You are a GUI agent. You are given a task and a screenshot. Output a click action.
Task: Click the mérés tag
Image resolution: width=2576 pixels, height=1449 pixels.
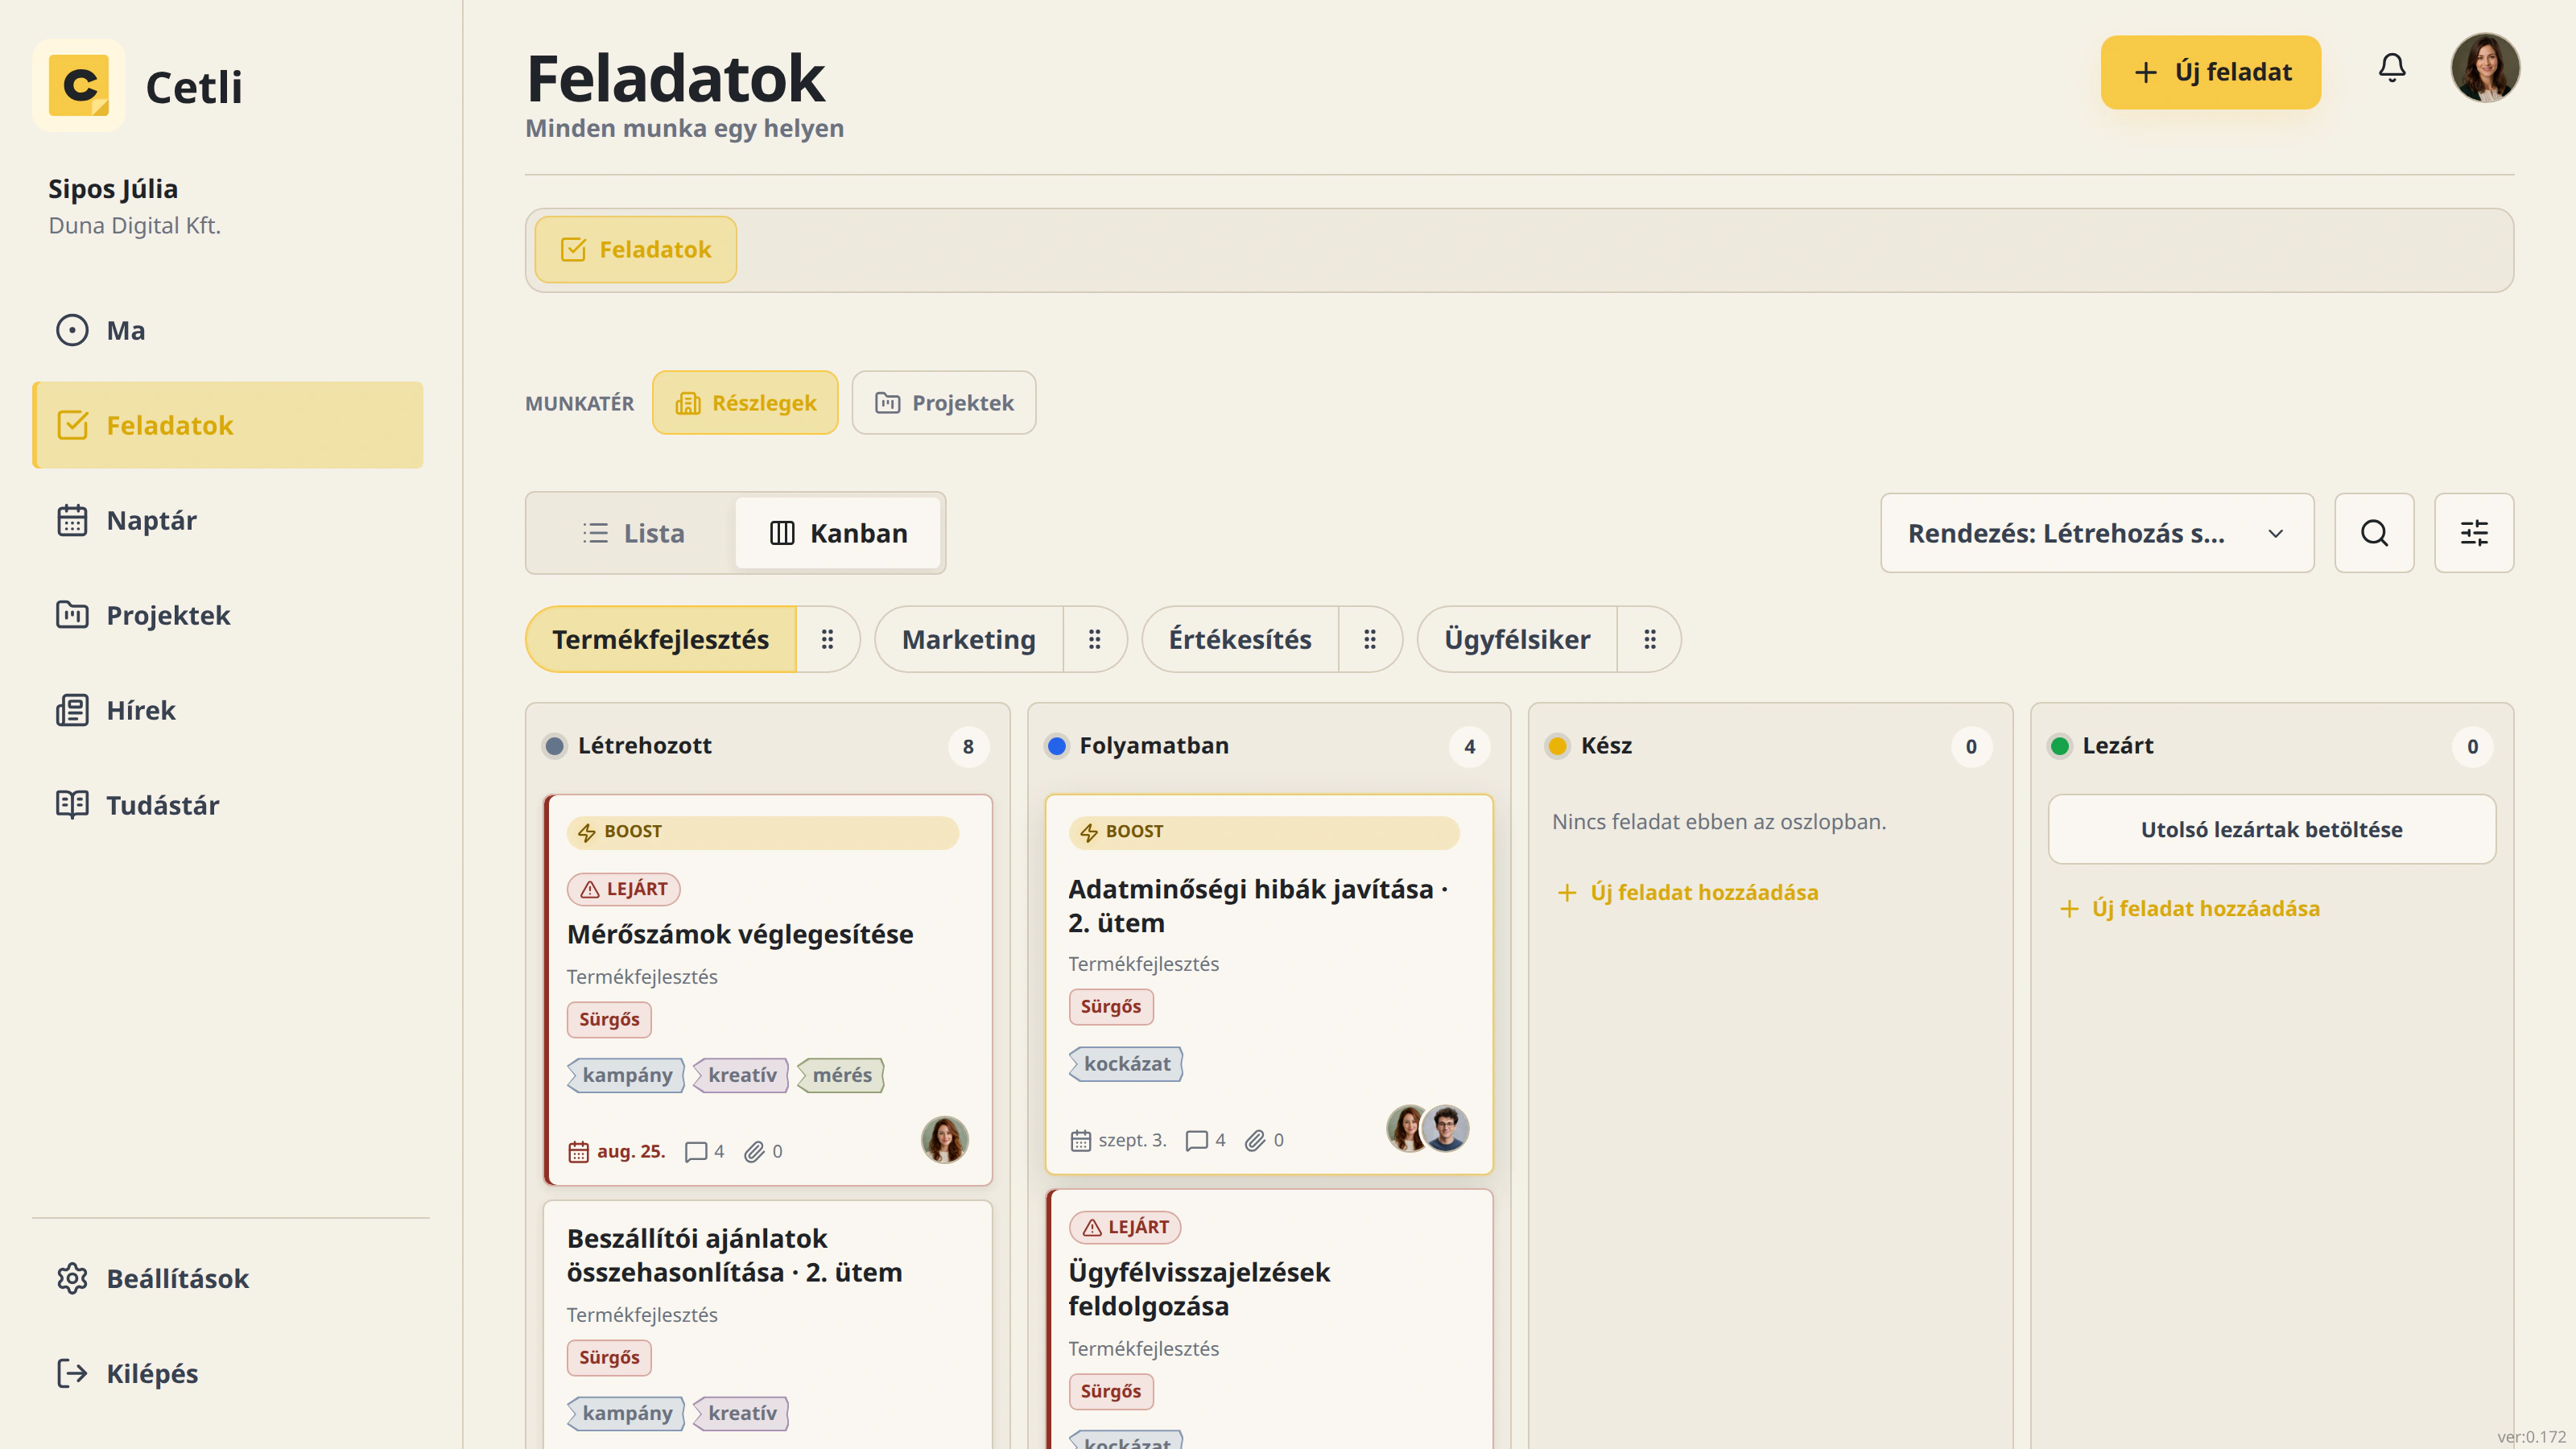841,1075
